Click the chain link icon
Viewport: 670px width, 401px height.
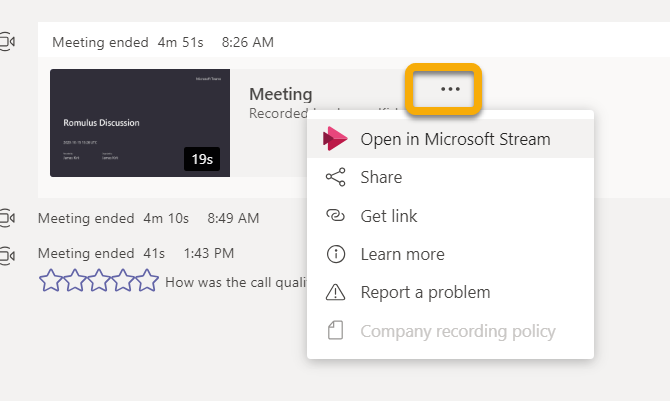click(335, 215)
